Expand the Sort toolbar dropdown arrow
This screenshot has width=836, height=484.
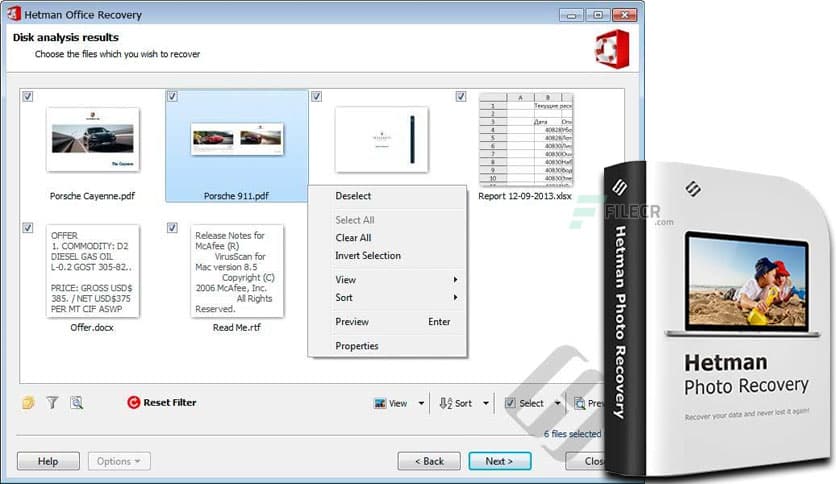click(x=486, y=404)
